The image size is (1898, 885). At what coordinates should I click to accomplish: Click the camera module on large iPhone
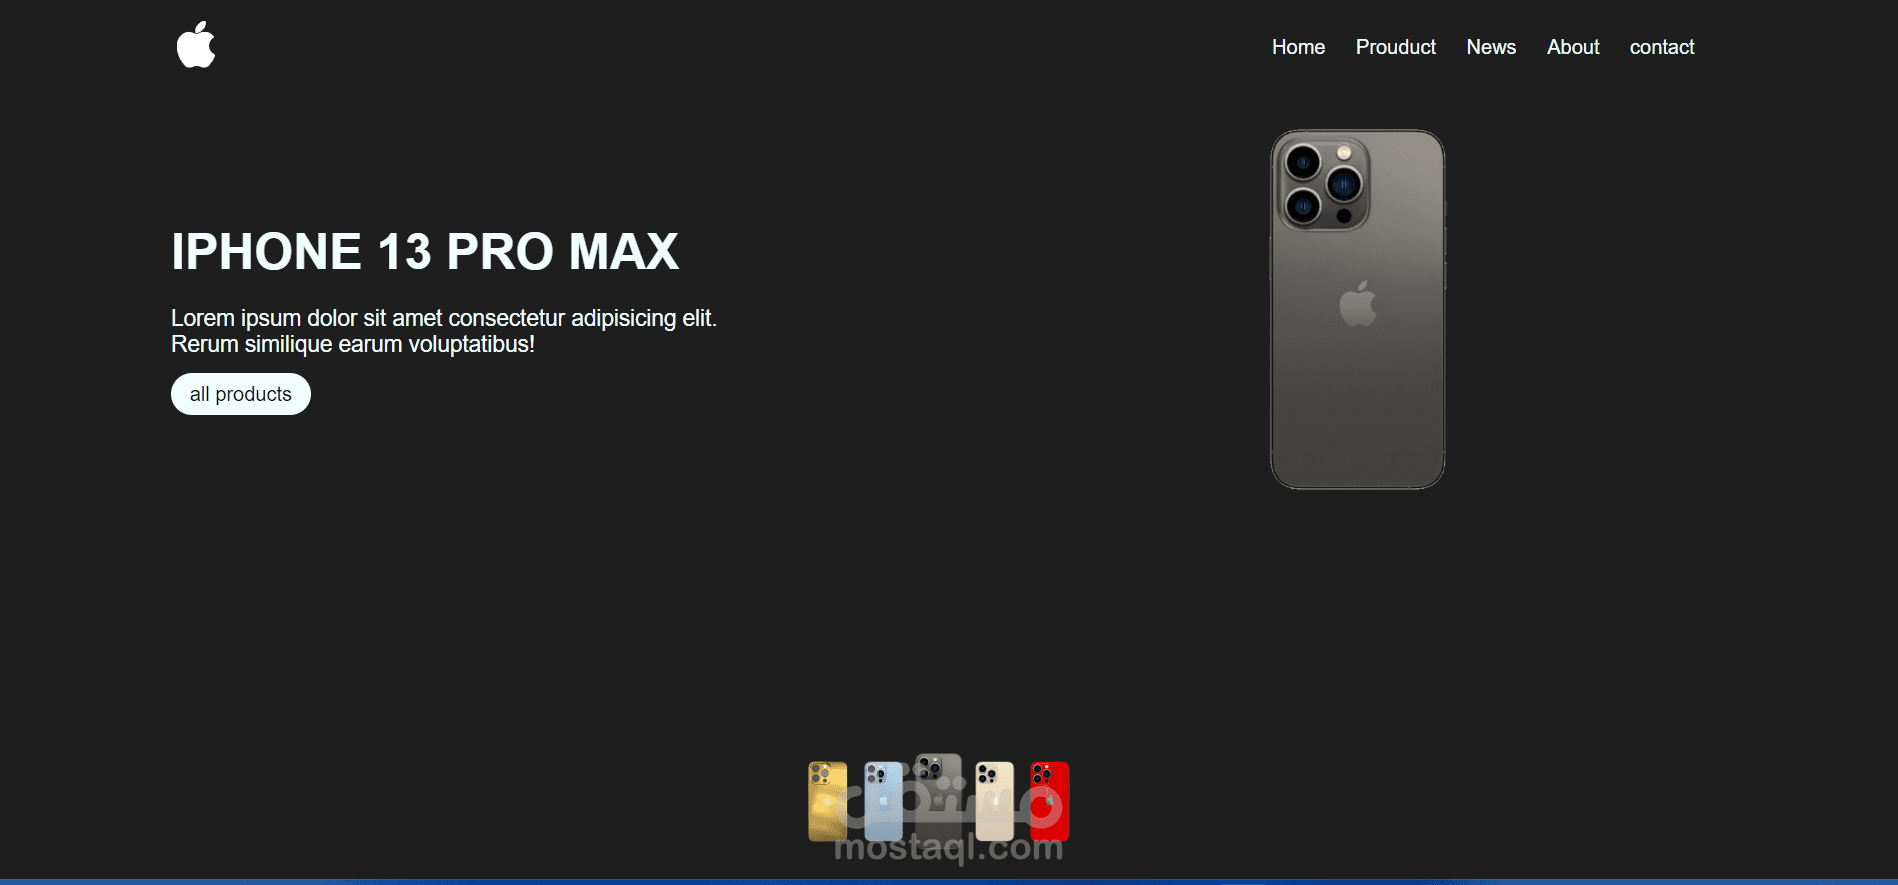[x=1324, y=184]
